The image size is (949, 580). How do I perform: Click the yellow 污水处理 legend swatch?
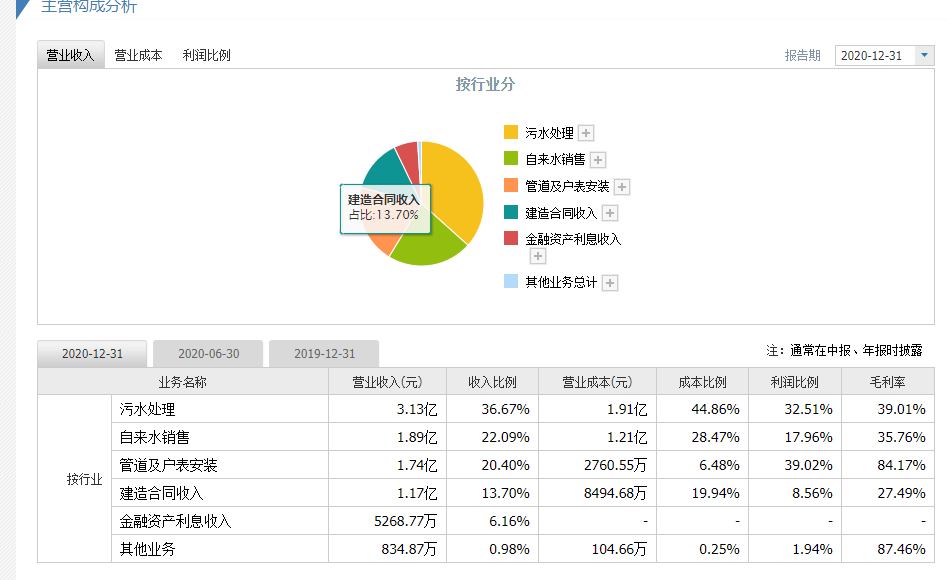[x=511, y=133]
